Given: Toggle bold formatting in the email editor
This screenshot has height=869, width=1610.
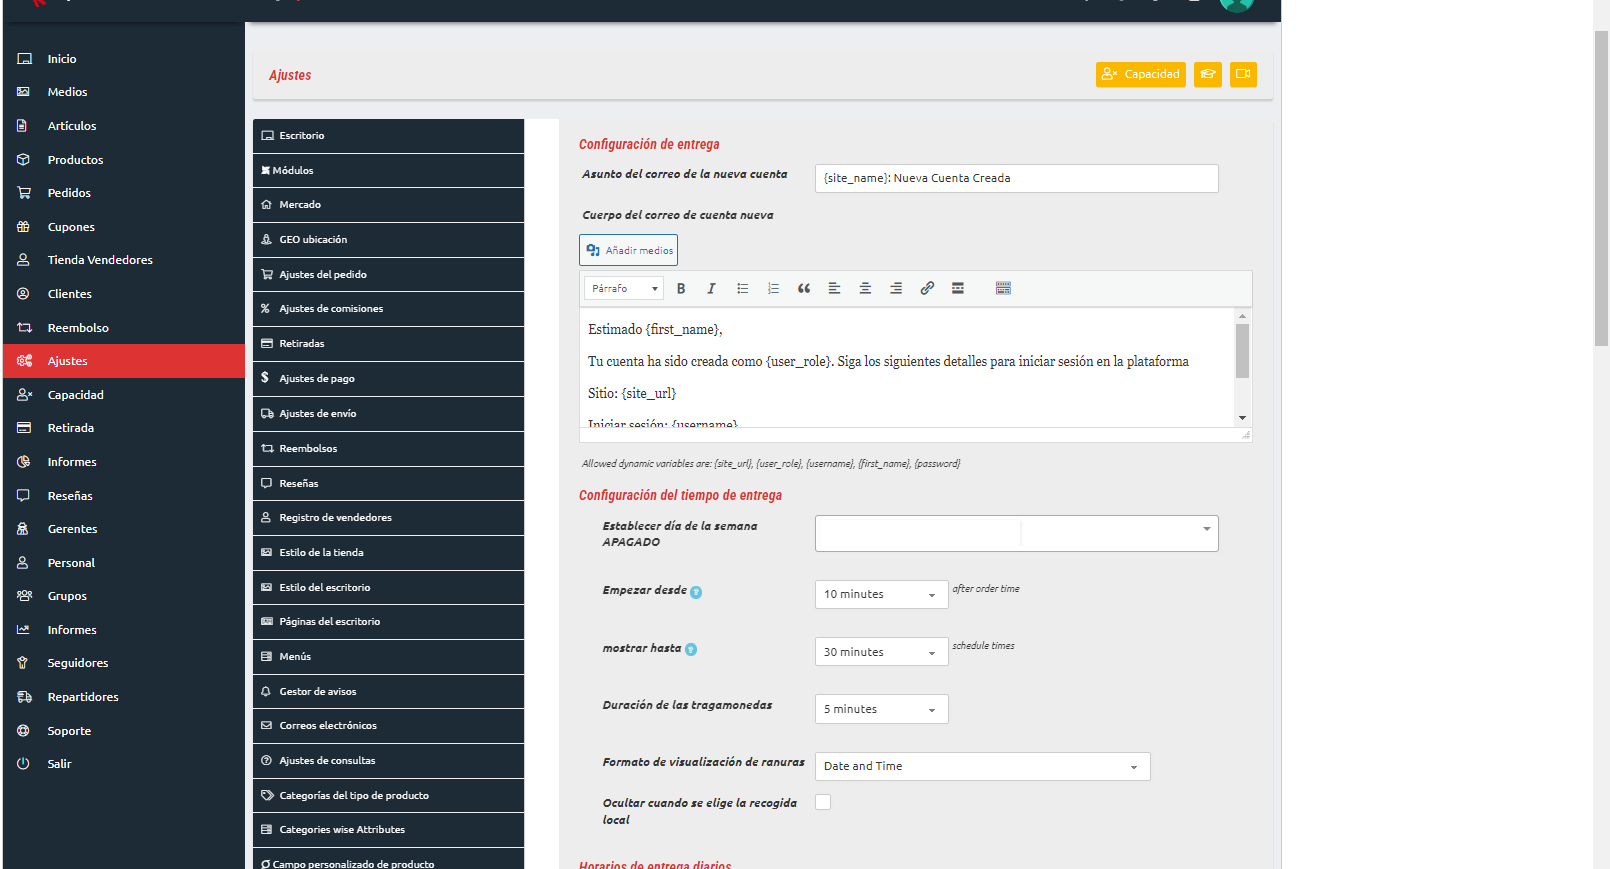Looking at the screenshot, I should coord(681,289).
